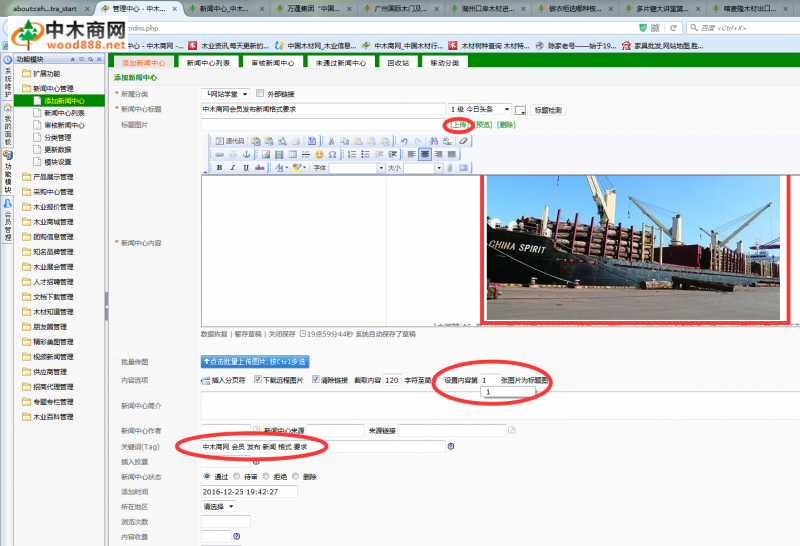Switch to the 移动分类 tab
This screenshot has width=800, height=546.
(444, 63)
